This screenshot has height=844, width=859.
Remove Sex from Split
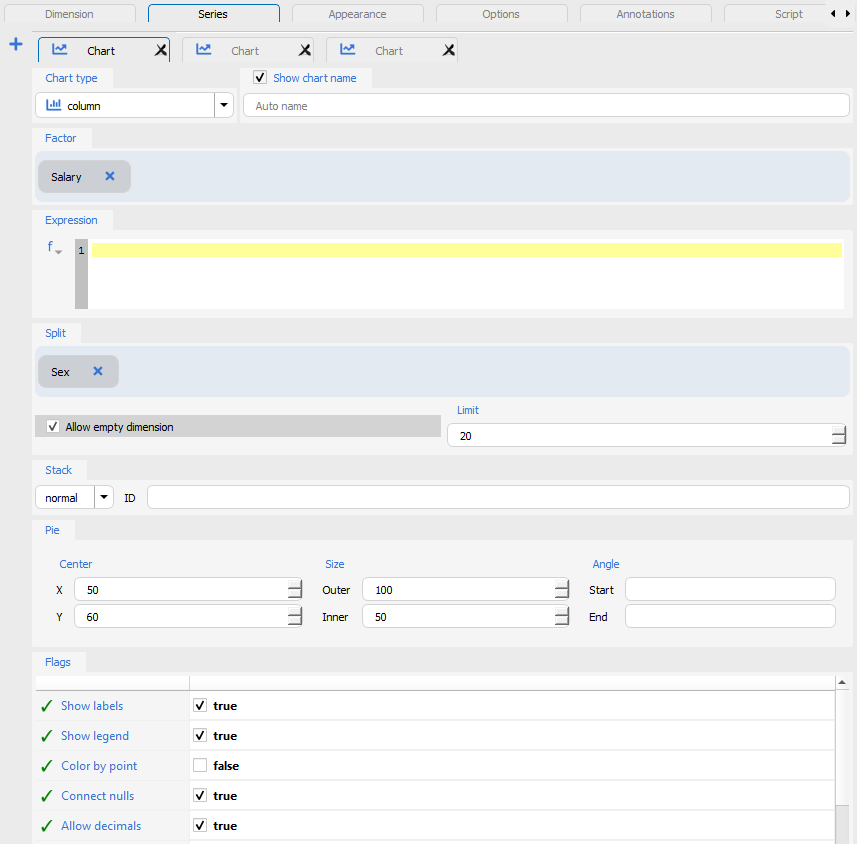[98, 371]
